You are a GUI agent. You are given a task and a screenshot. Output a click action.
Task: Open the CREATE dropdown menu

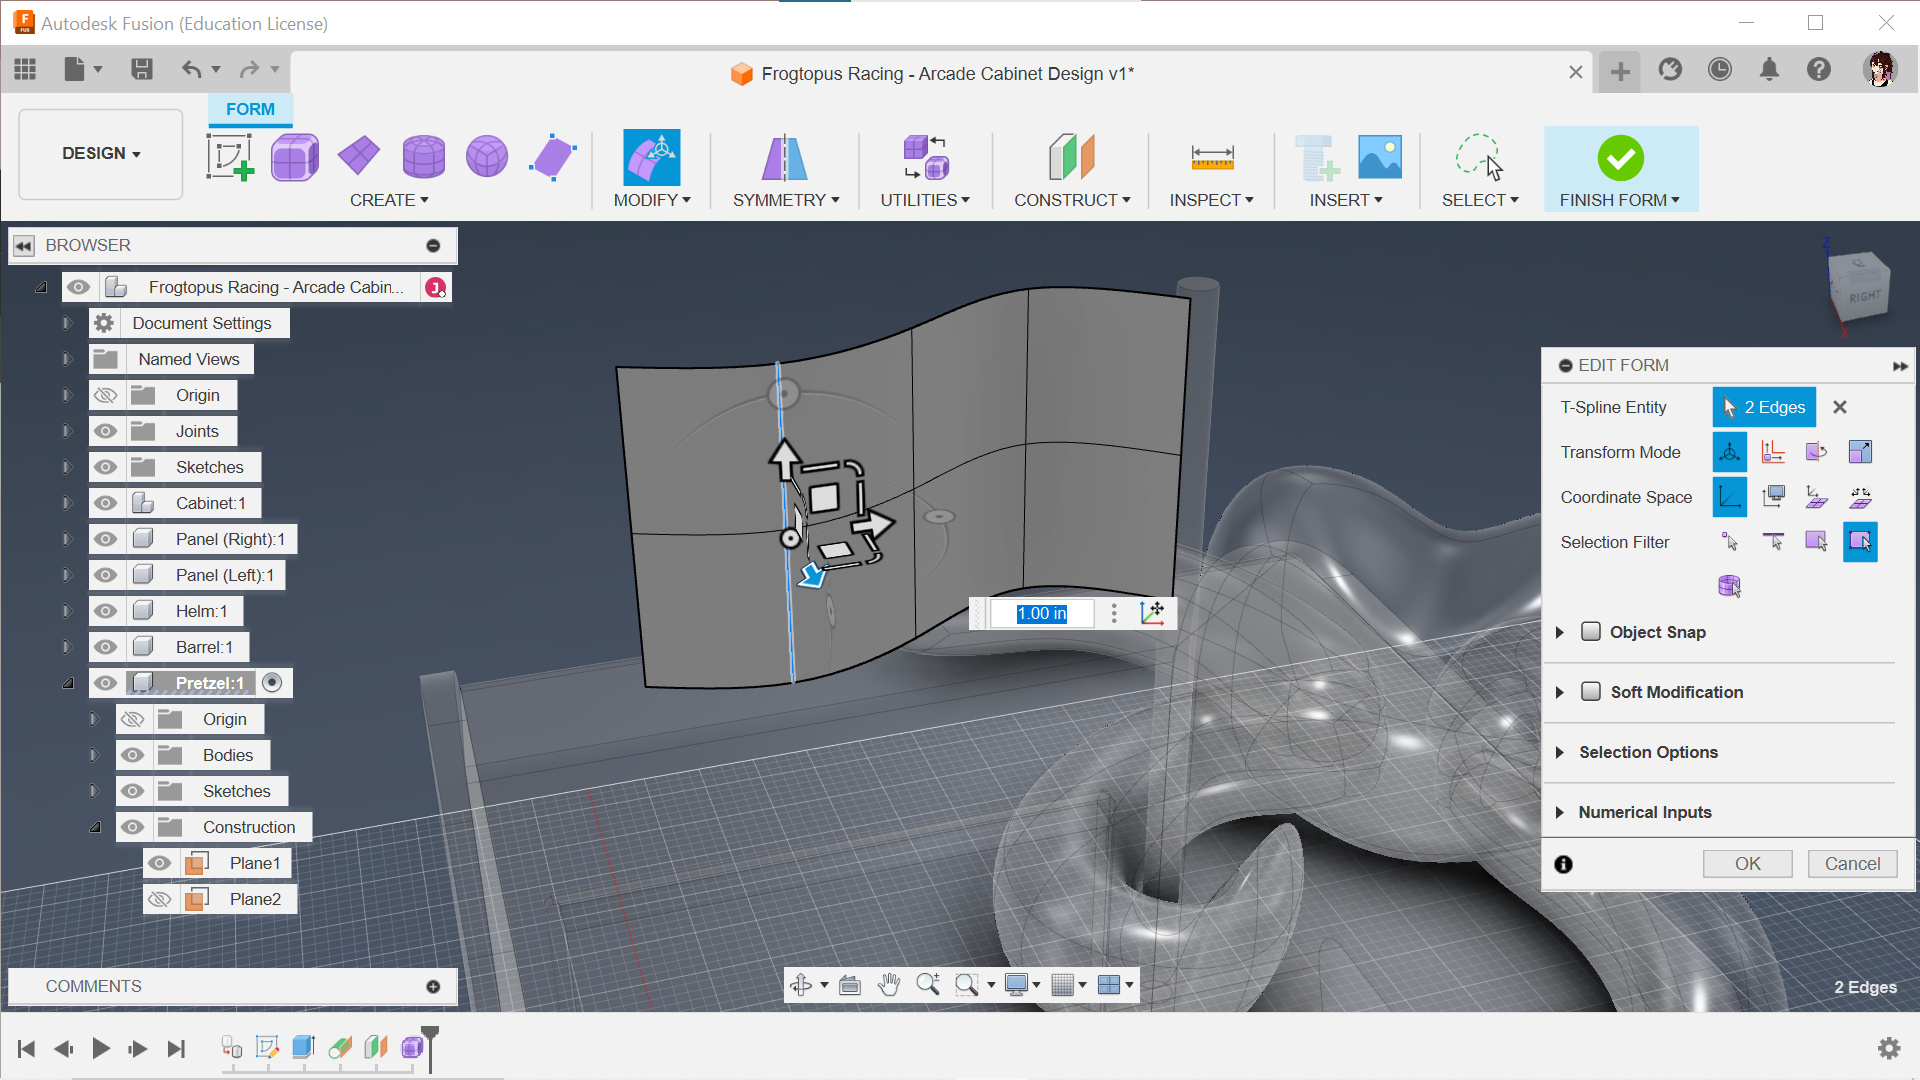tap(390, 199)
